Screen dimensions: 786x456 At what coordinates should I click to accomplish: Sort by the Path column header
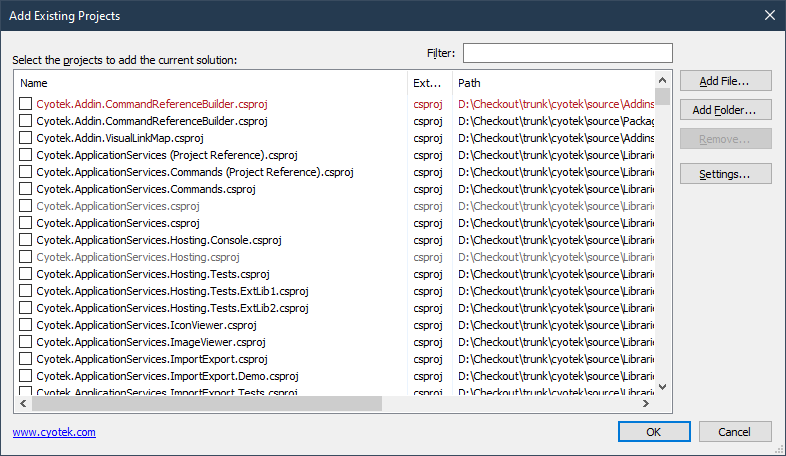pyautogui.click(x=553, y=83)
